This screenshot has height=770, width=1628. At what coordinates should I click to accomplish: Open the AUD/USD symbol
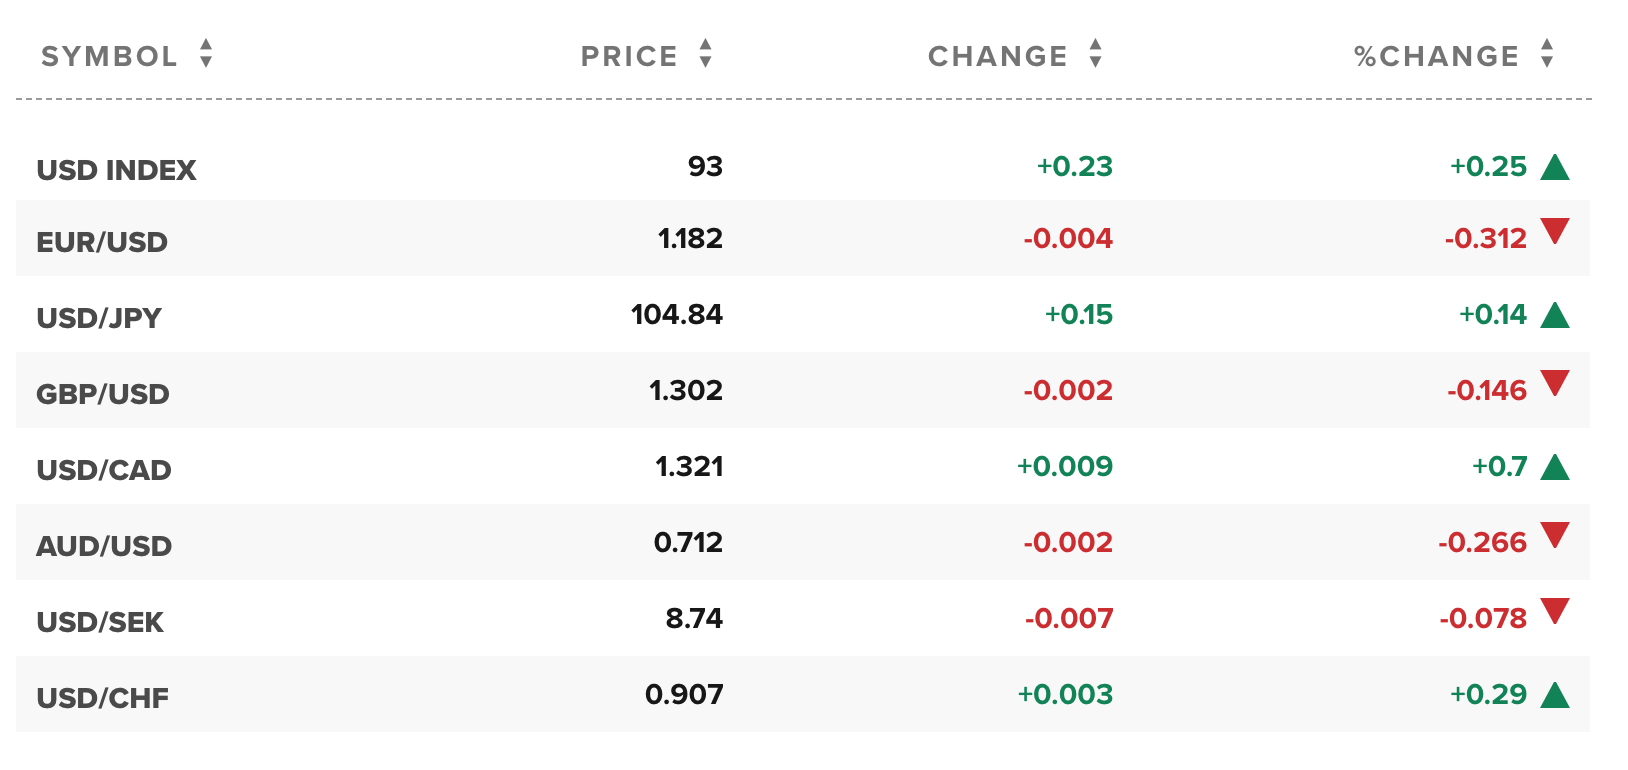(104, 546)
